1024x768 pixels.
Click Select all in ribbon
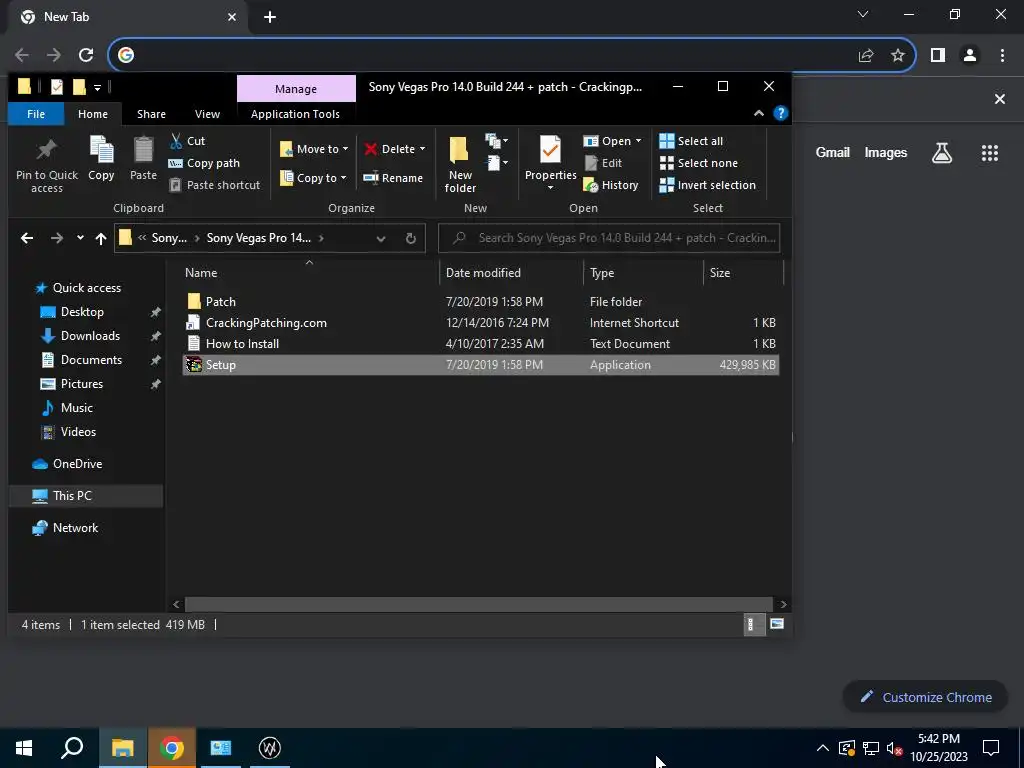click(692, 141)
